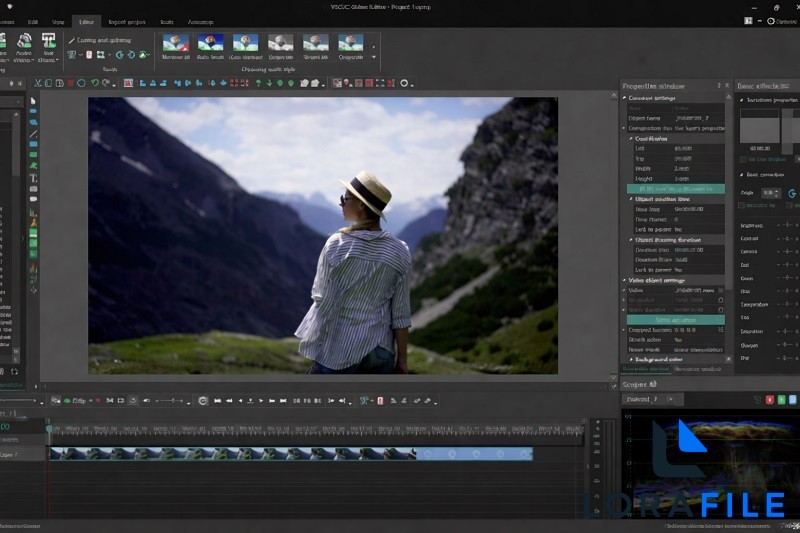This screenshot has height=533, width=800.
Task: Select the text T tool in left sidebar
Action: click(33, 178)
